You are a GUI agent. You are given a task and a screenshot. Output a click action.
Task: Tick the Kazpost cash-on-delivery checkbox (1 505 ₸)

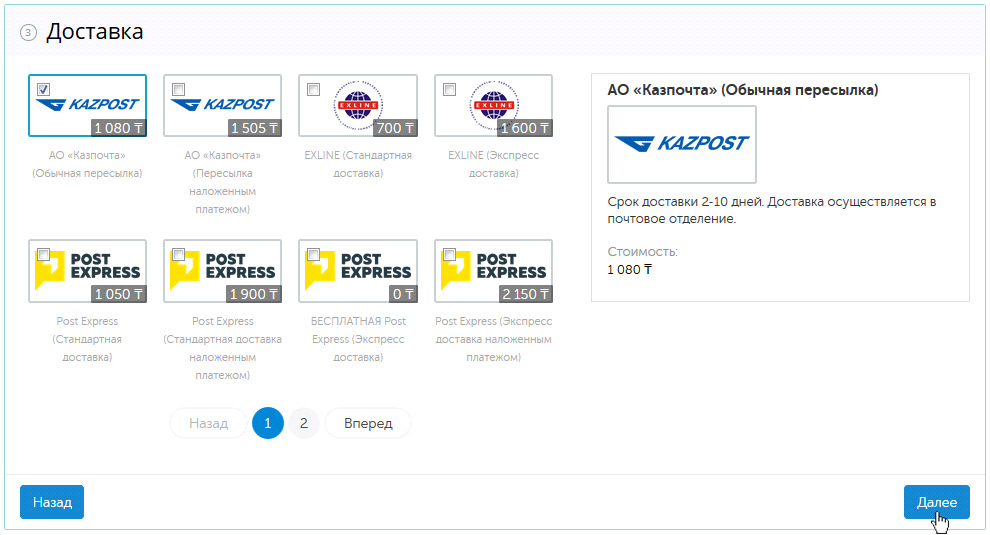178,90
